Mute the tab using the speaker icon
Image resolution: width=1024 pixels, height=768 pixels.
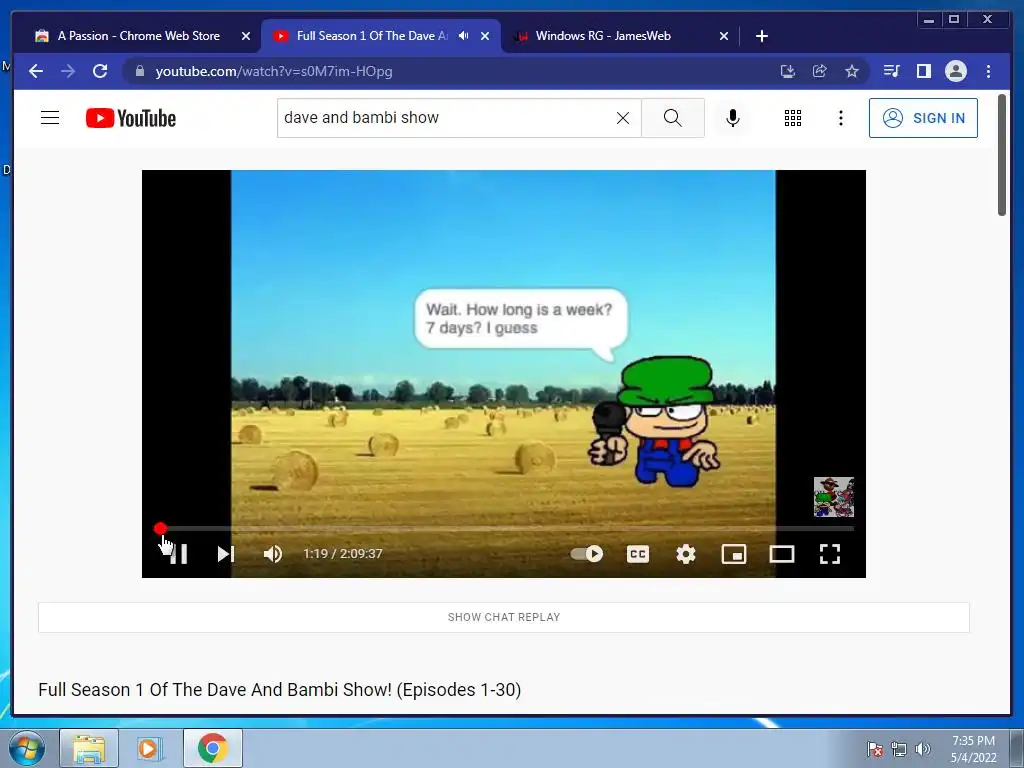463,36
